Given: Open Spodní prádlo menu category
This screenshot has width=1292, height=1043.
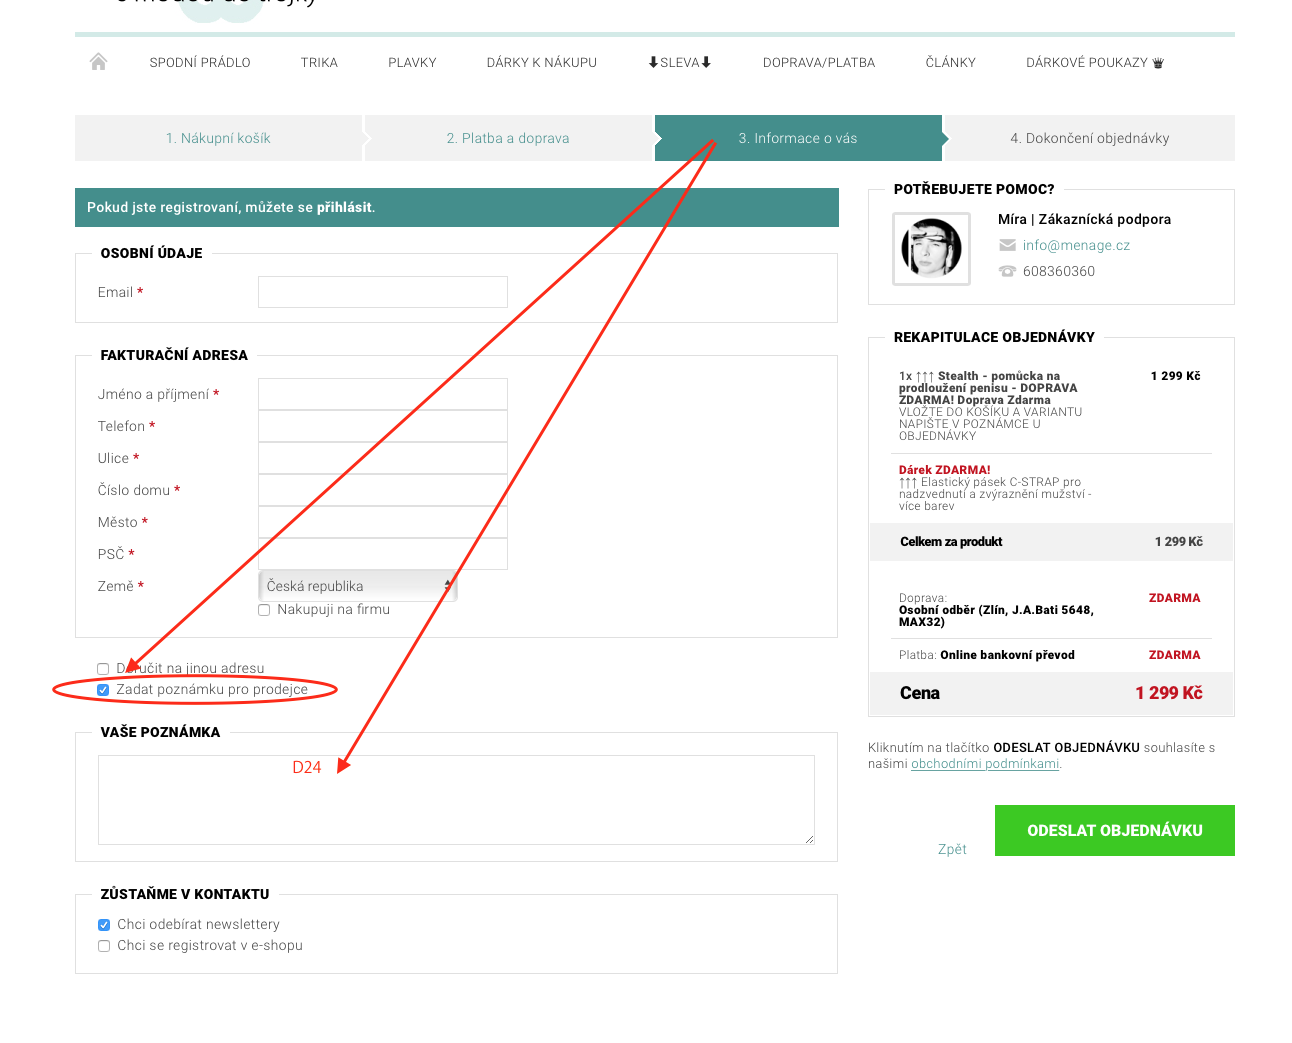Looking at the screenshot, I should [200, 63].
